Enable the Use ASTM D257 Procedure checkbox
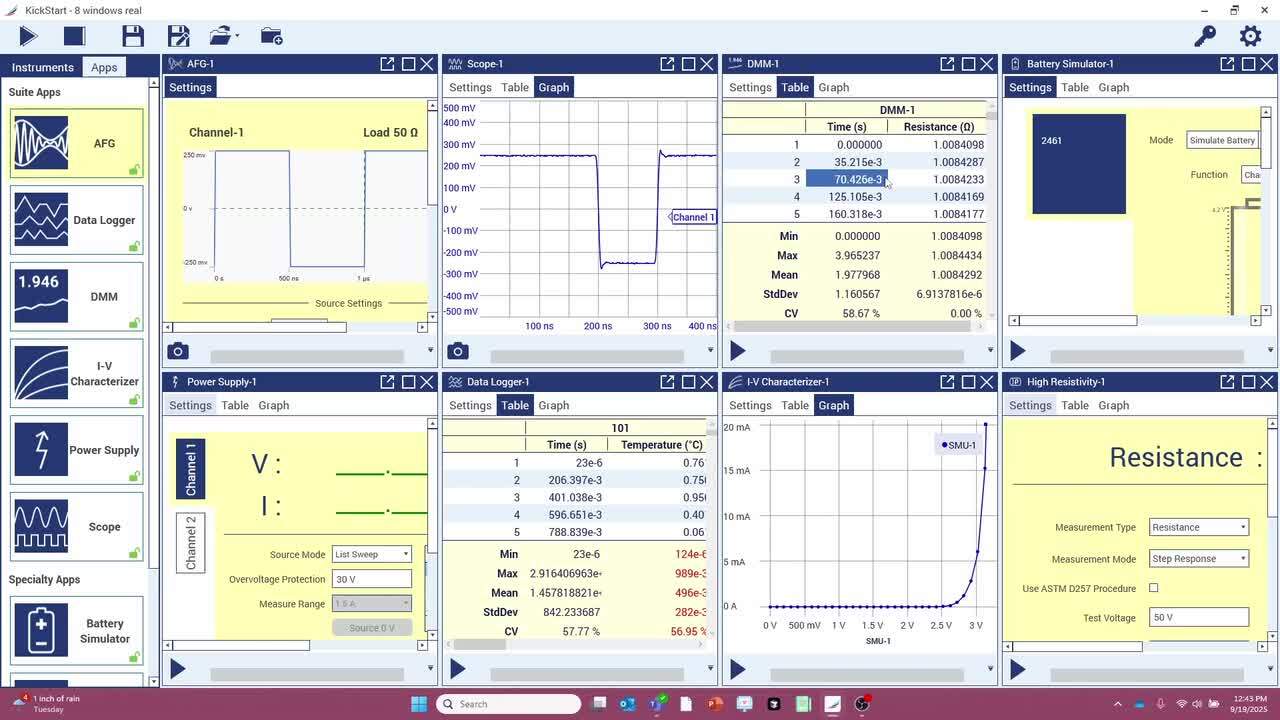 click(x=1153, y=588)
